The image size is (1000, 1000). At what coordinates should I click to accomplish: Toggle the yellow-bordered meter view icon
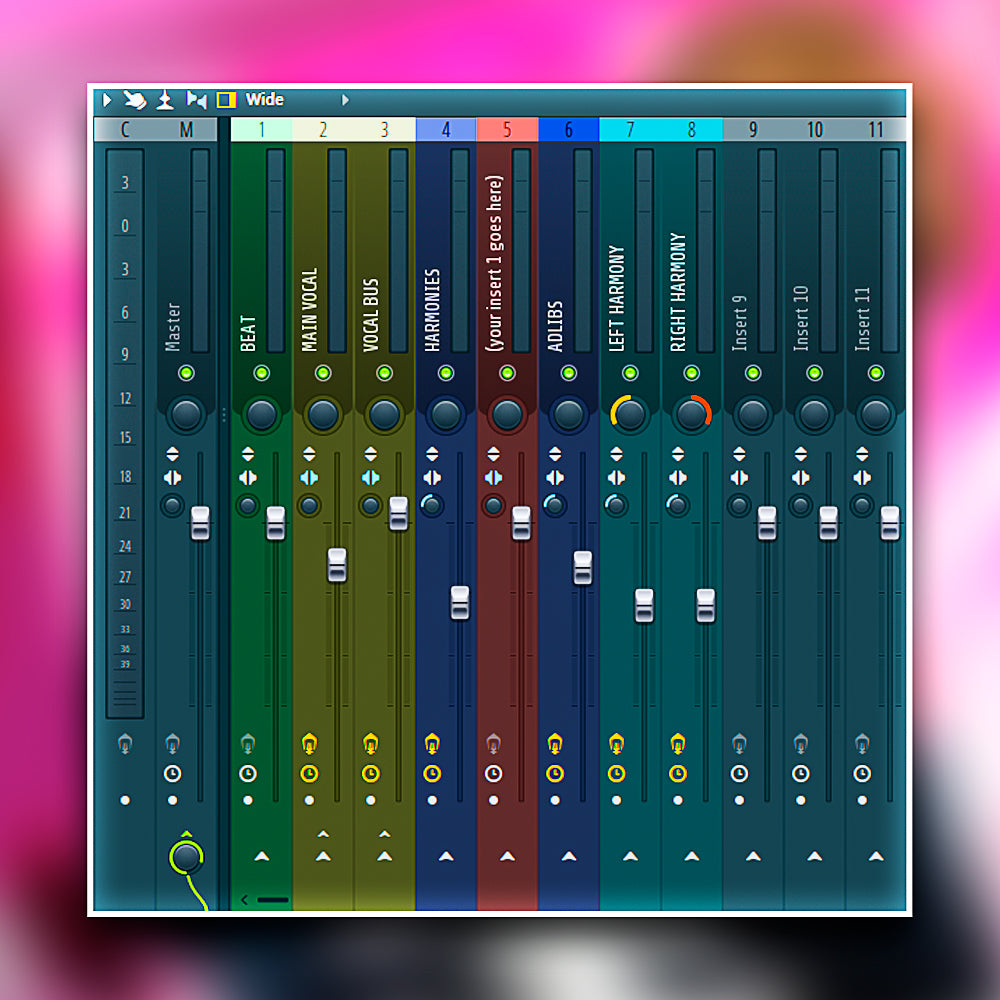point(226,100)
